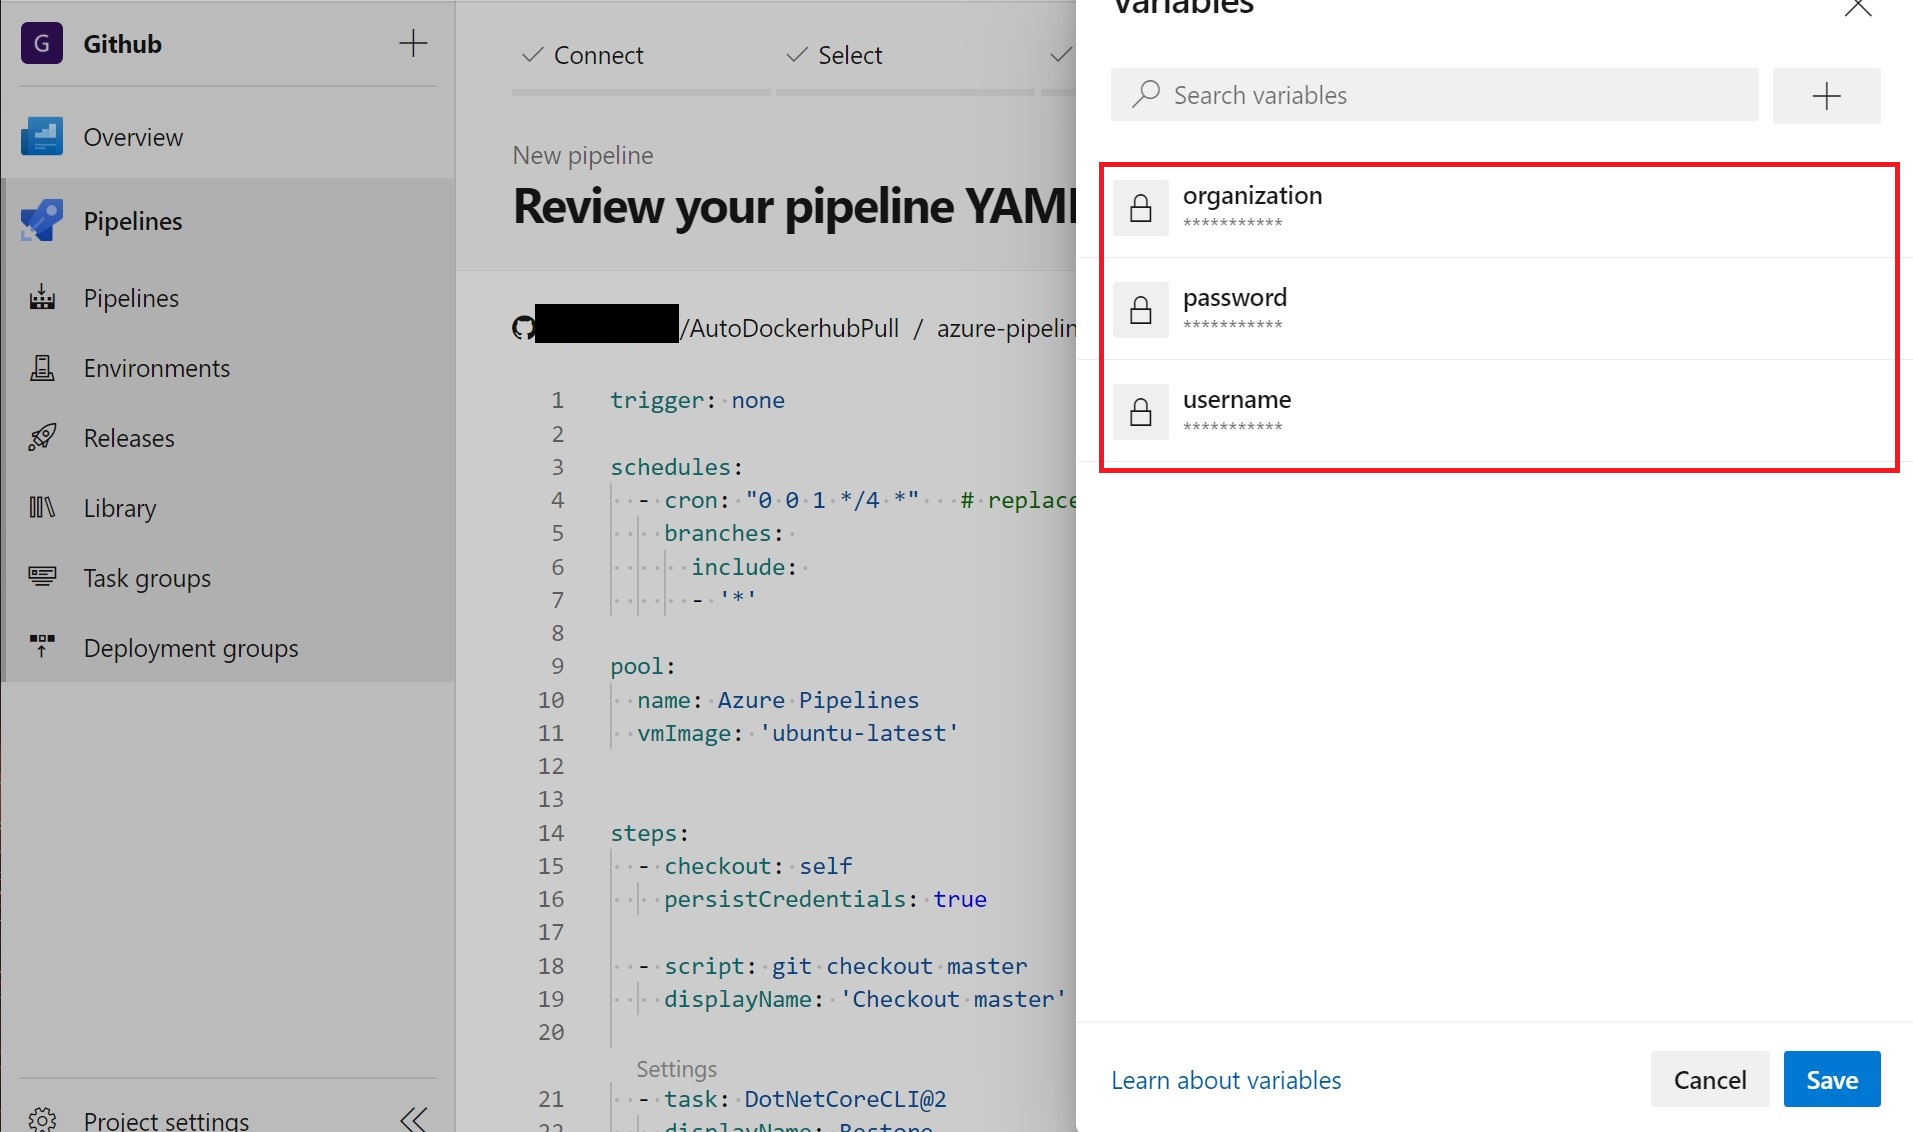The height and width of the screenshot is (1132, 1913).
Task: Collapse the sidebar with double chevron
Action: [413, 1119]
